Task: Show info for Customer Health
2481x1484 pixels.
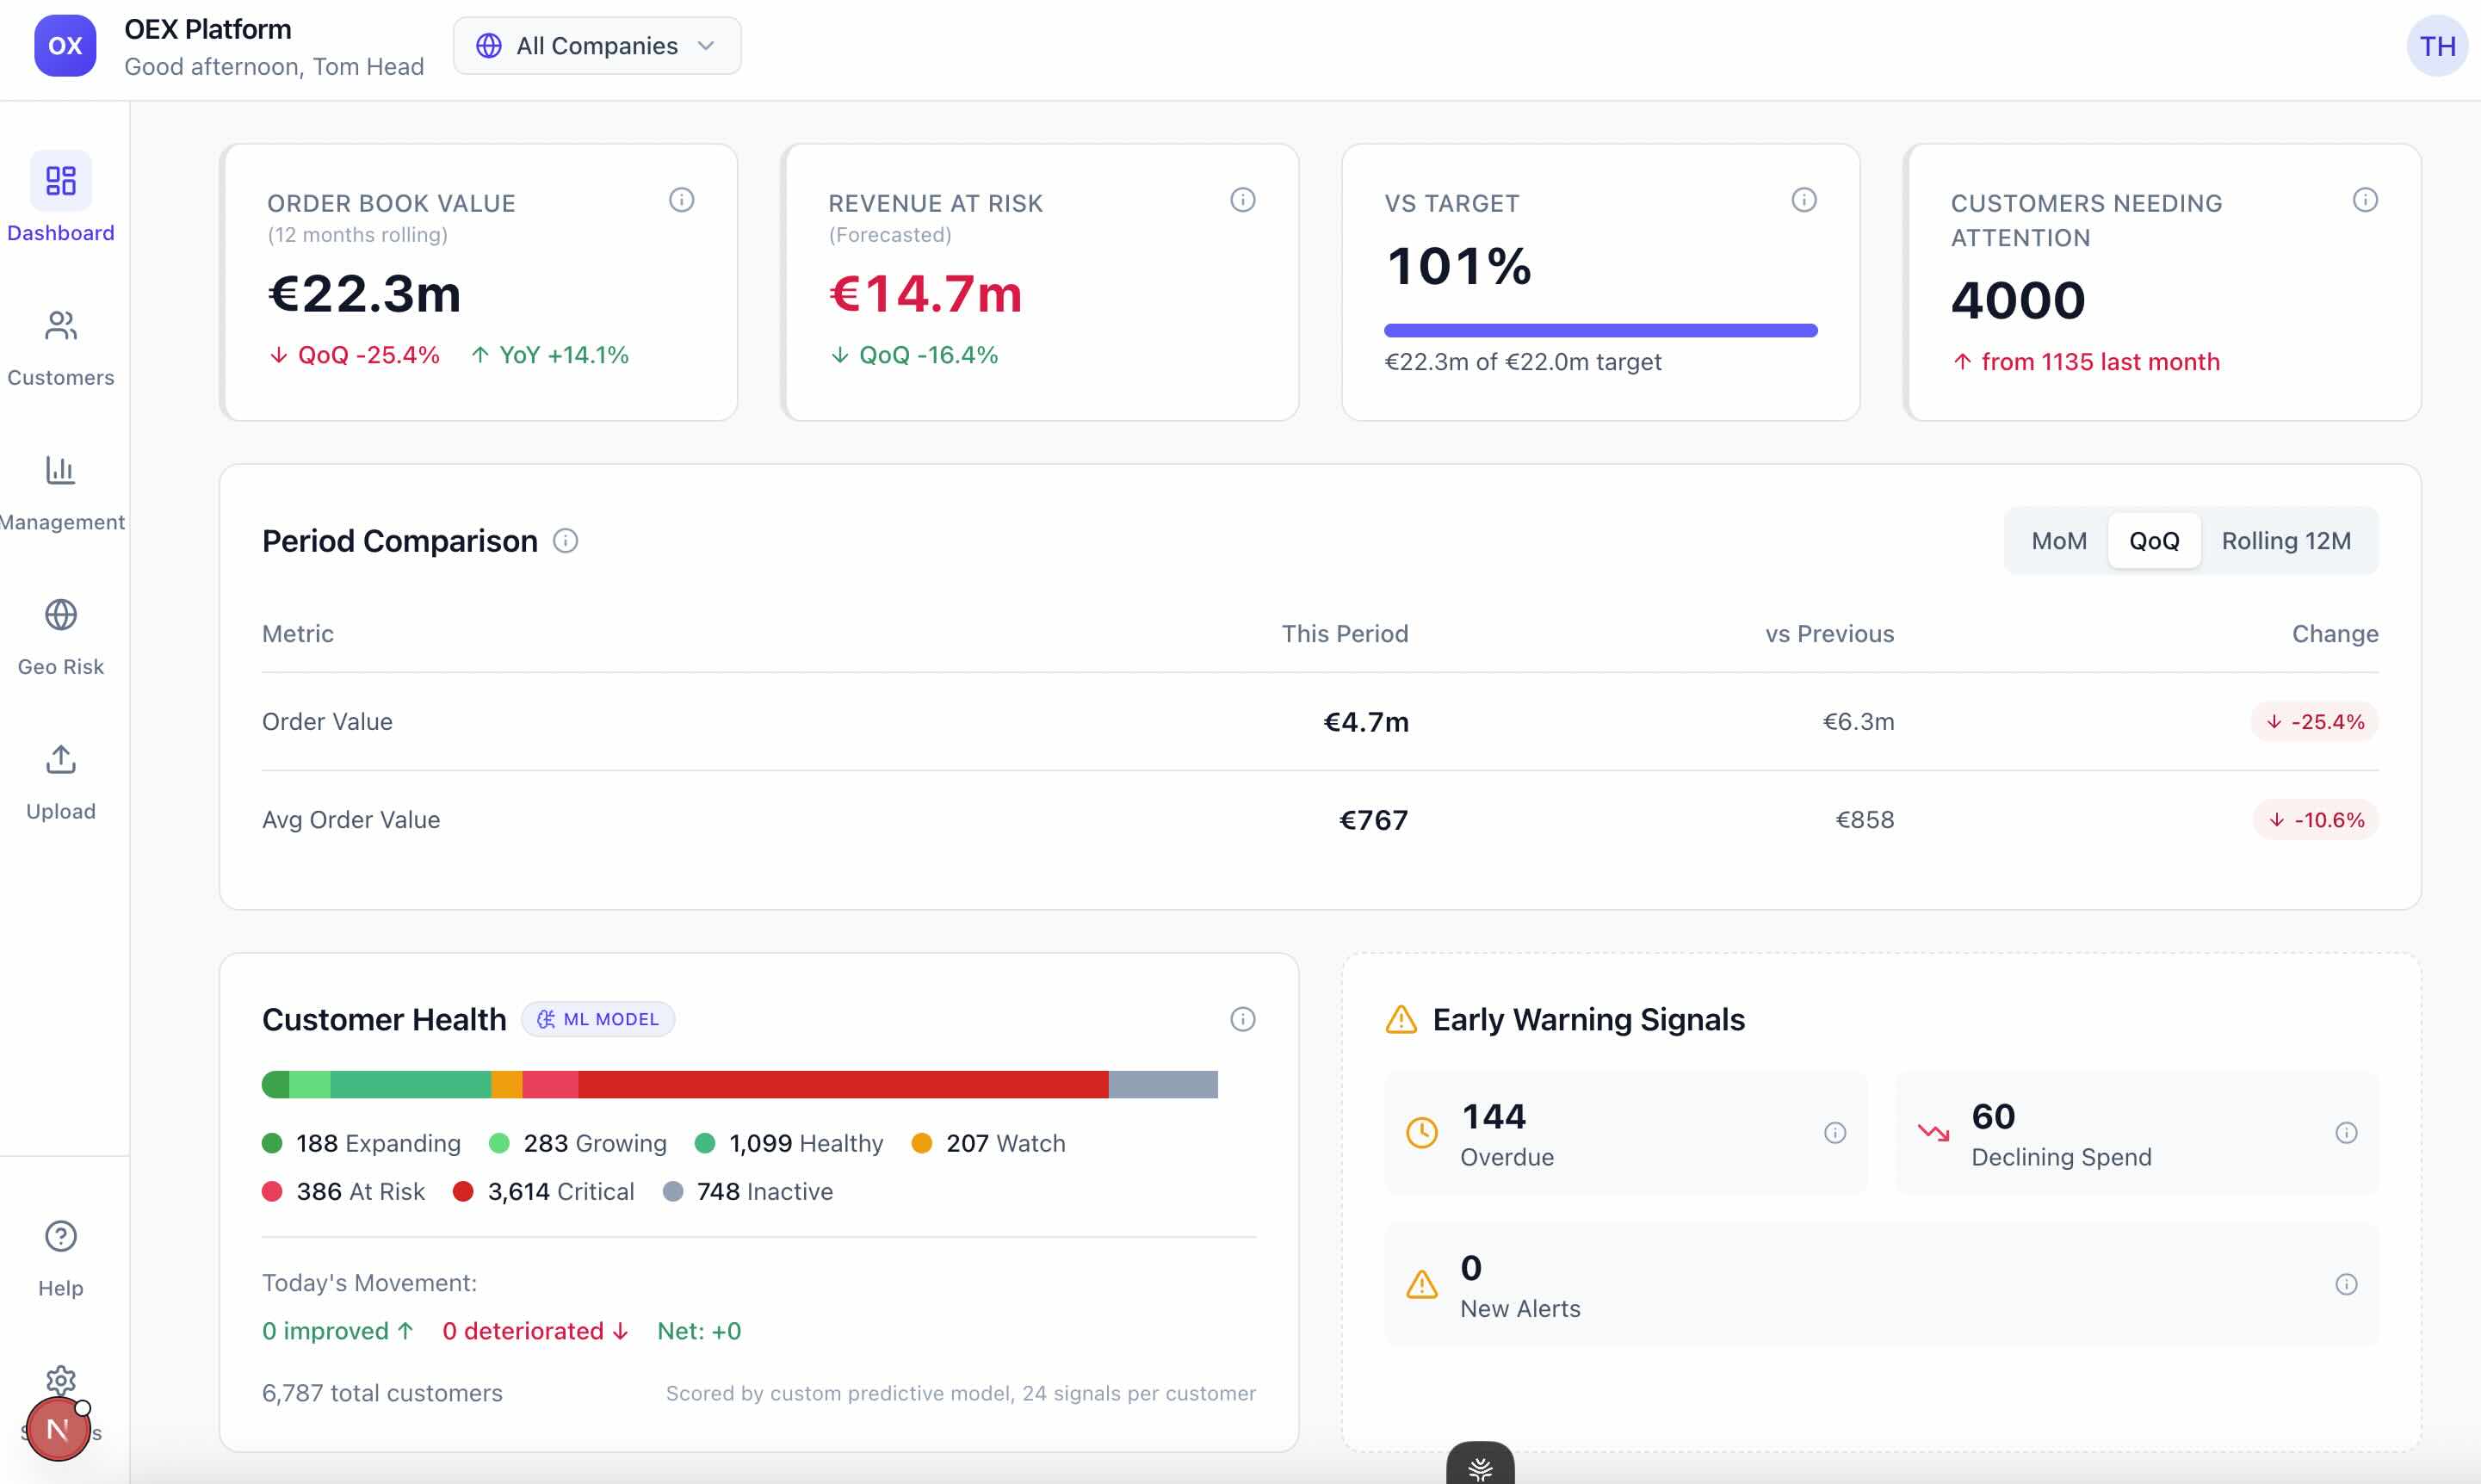Action: point(1243,1019)
